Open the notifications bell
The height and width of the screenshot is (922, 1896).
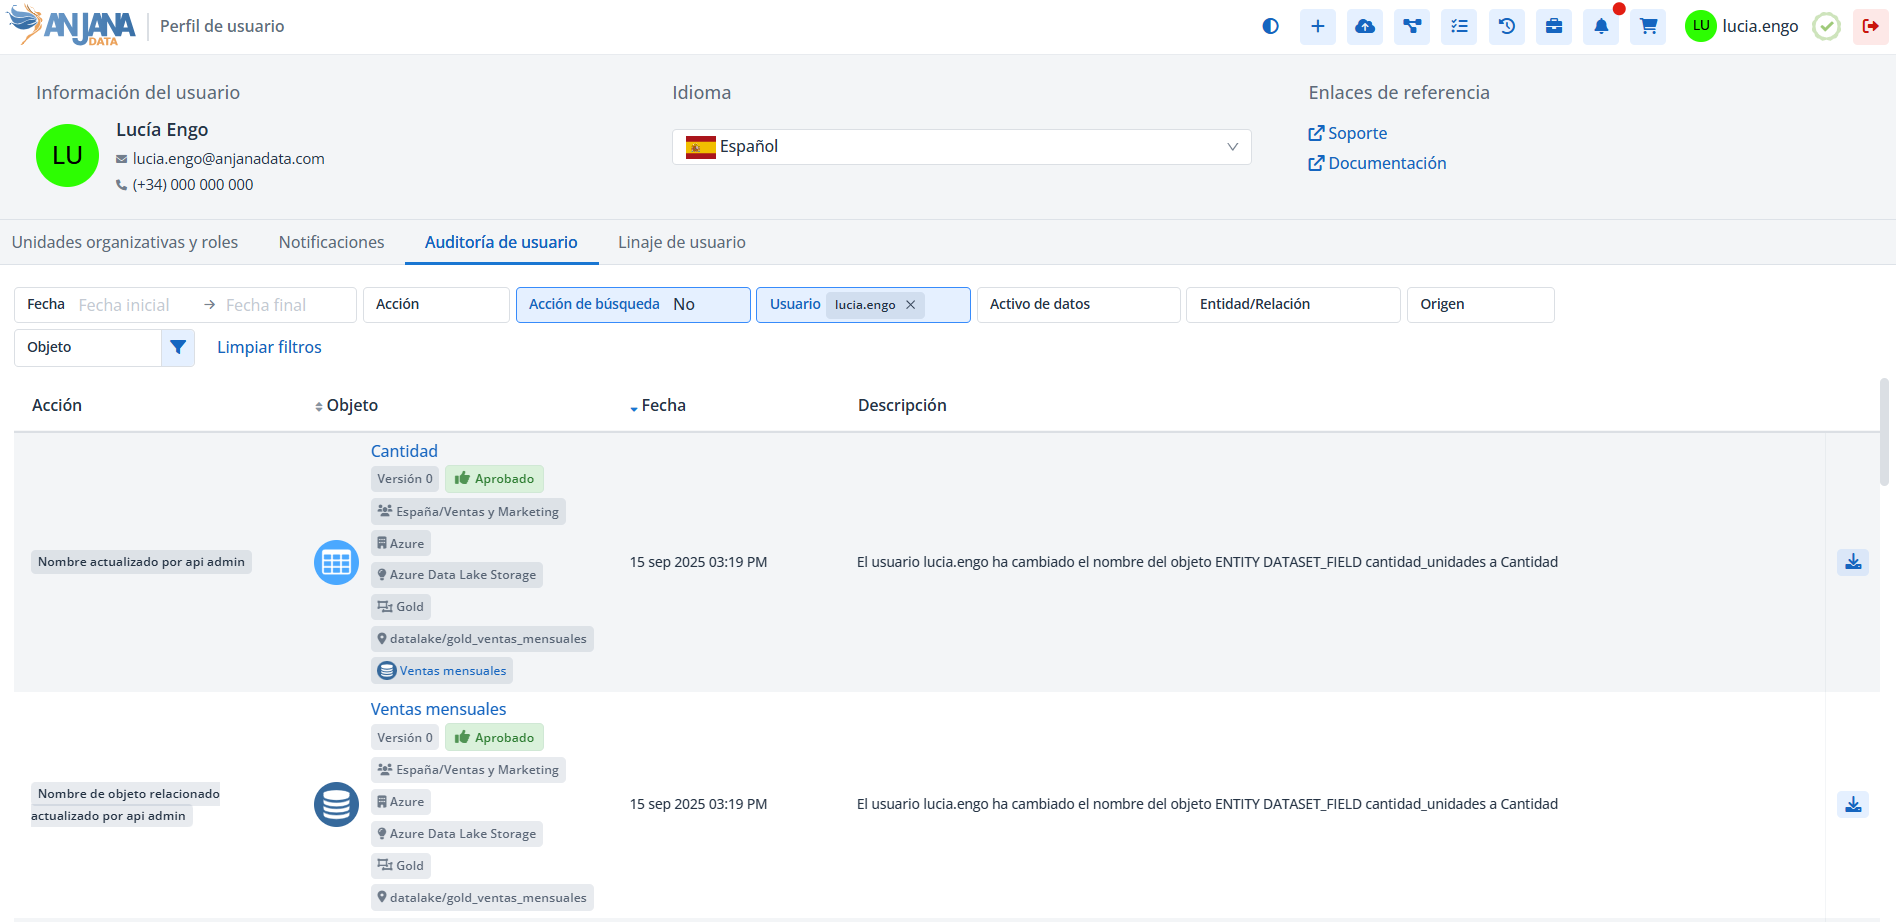(1601, 27)
